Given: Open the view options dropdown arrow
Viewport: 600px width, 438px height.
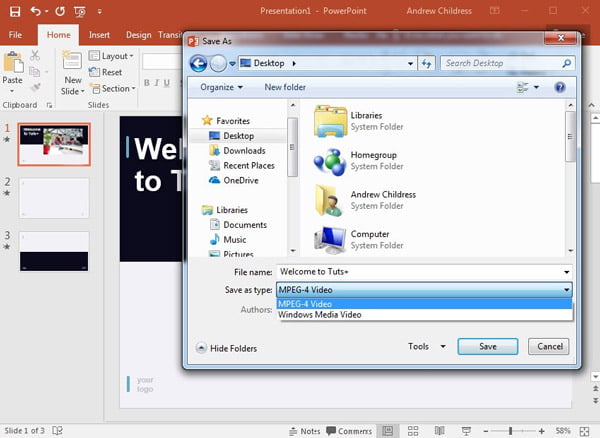Looking at the screenshot, I should tap(536, 88).
